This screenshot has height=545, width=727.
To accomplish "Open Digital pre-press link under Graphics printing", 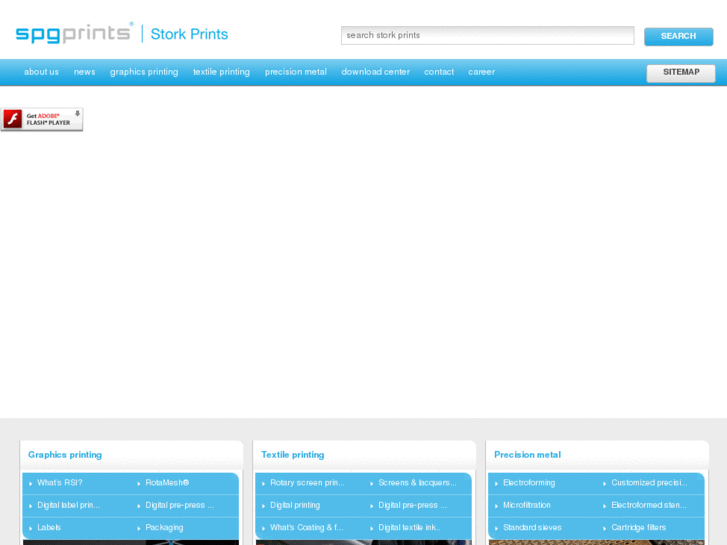I will pos(179,505).
